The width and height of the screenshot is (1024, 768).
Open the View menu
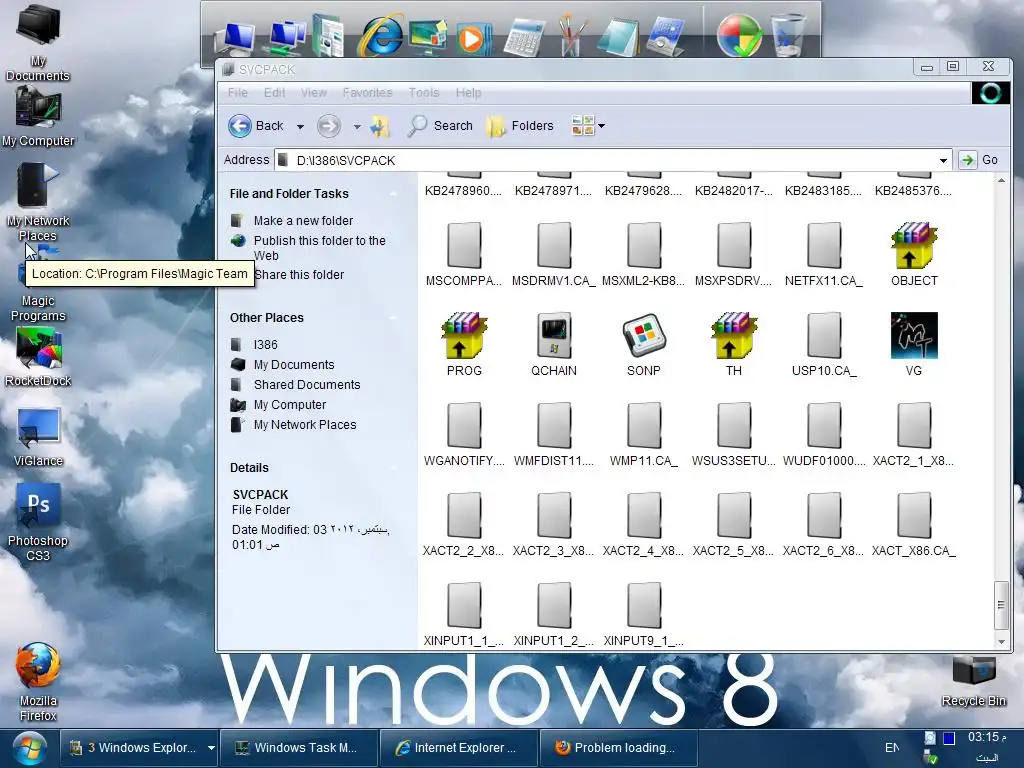[x=313, y=93]
